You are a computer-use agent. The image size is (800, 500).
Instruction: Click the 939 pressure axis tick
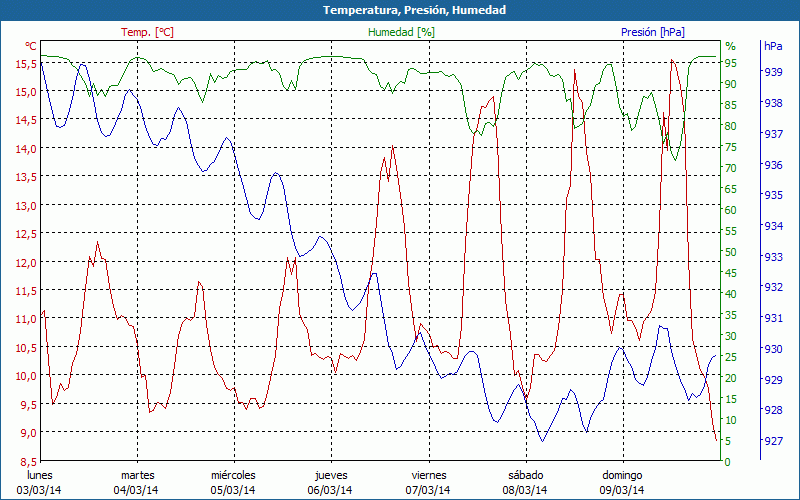[x=773, y=72]
